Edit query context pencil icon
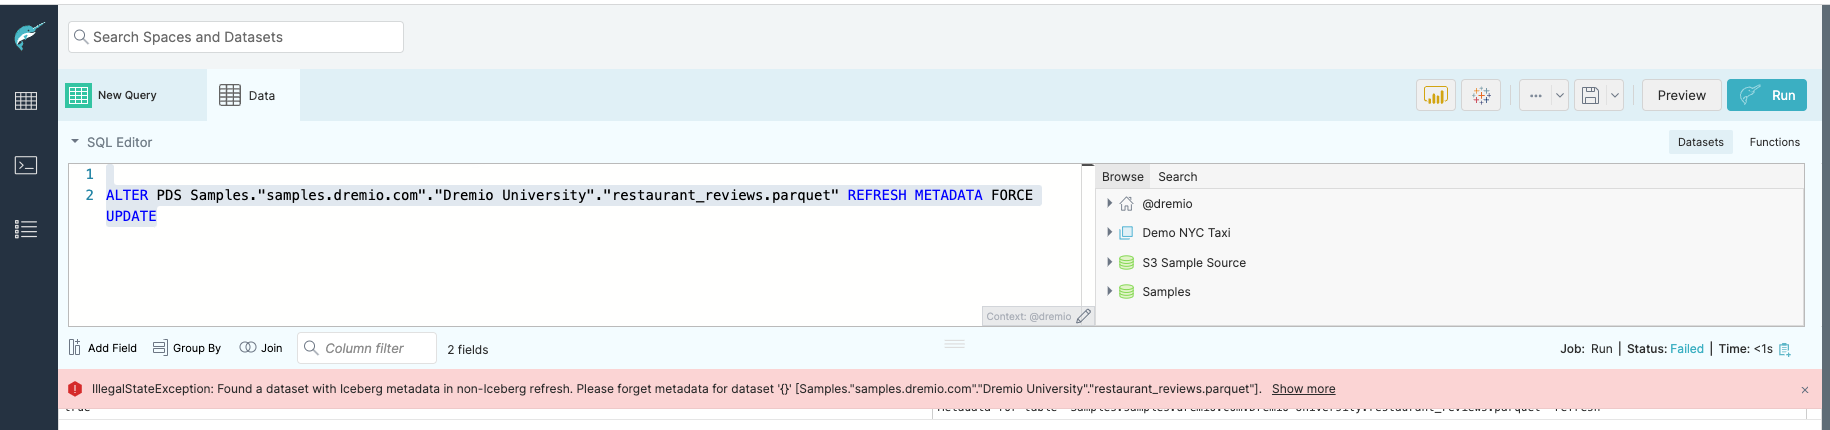 coord(1083,316)
